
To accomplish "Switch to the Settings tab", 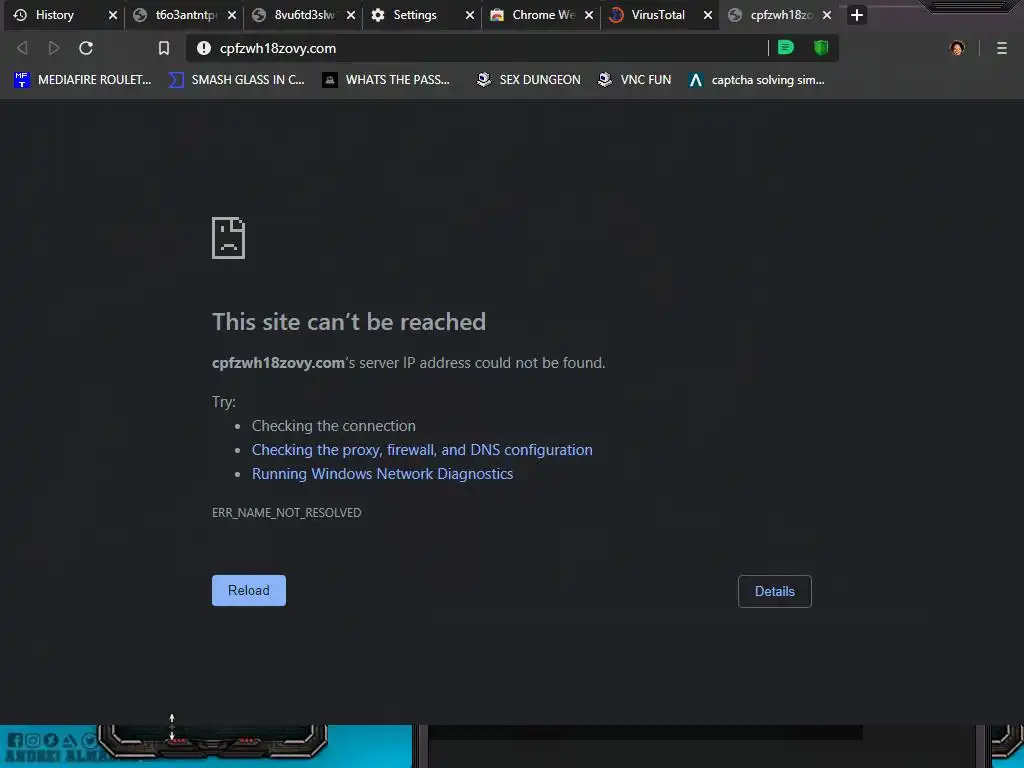I will tap(415, 15).
